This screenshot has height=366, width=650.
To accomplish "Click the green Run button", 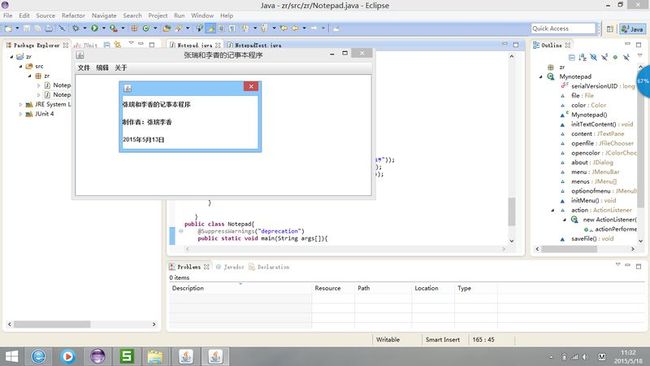I will pyautogui.click(x=95, y=28).
